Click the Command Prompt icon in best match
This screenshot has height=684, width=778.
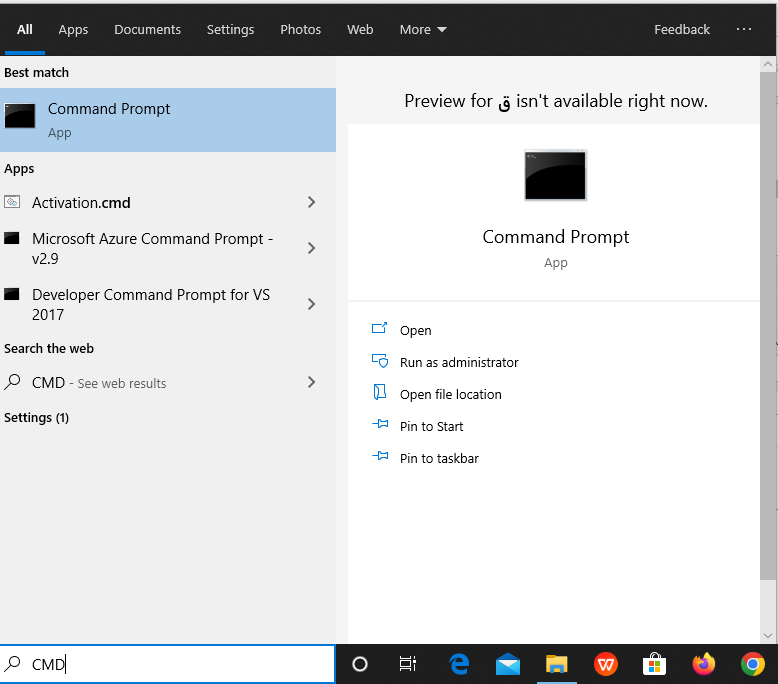(x=20, y=116)
